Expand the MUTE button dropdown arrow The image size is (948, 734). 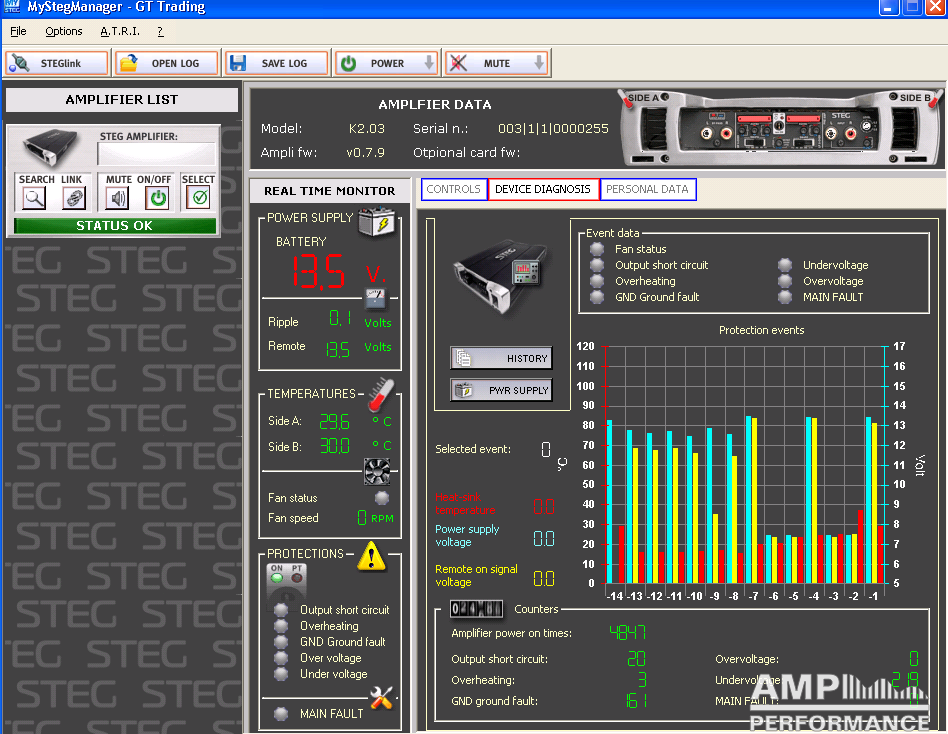pos(539,63)
